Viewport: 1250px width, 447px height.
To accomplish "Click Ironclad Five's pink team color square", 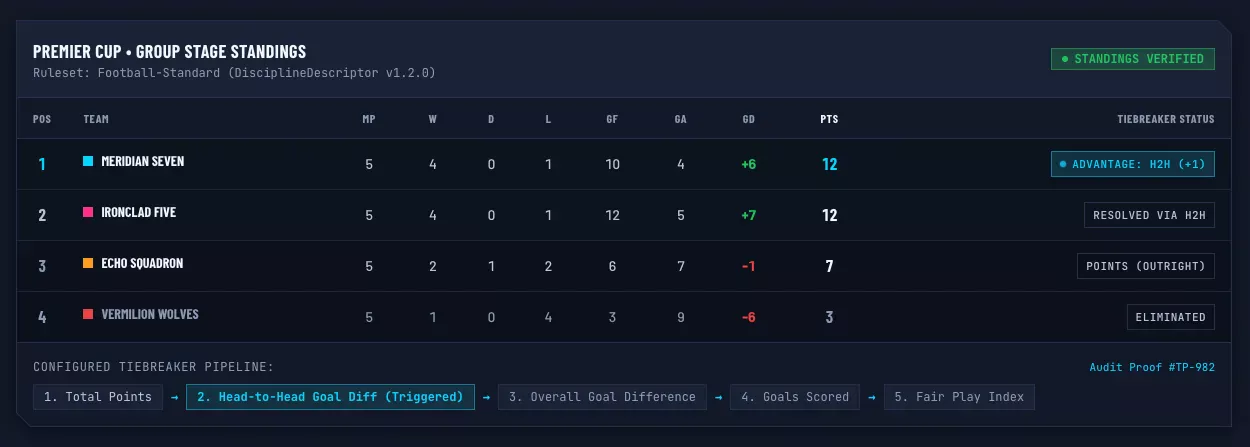I will pyautogui.click(x=88, y=212).
